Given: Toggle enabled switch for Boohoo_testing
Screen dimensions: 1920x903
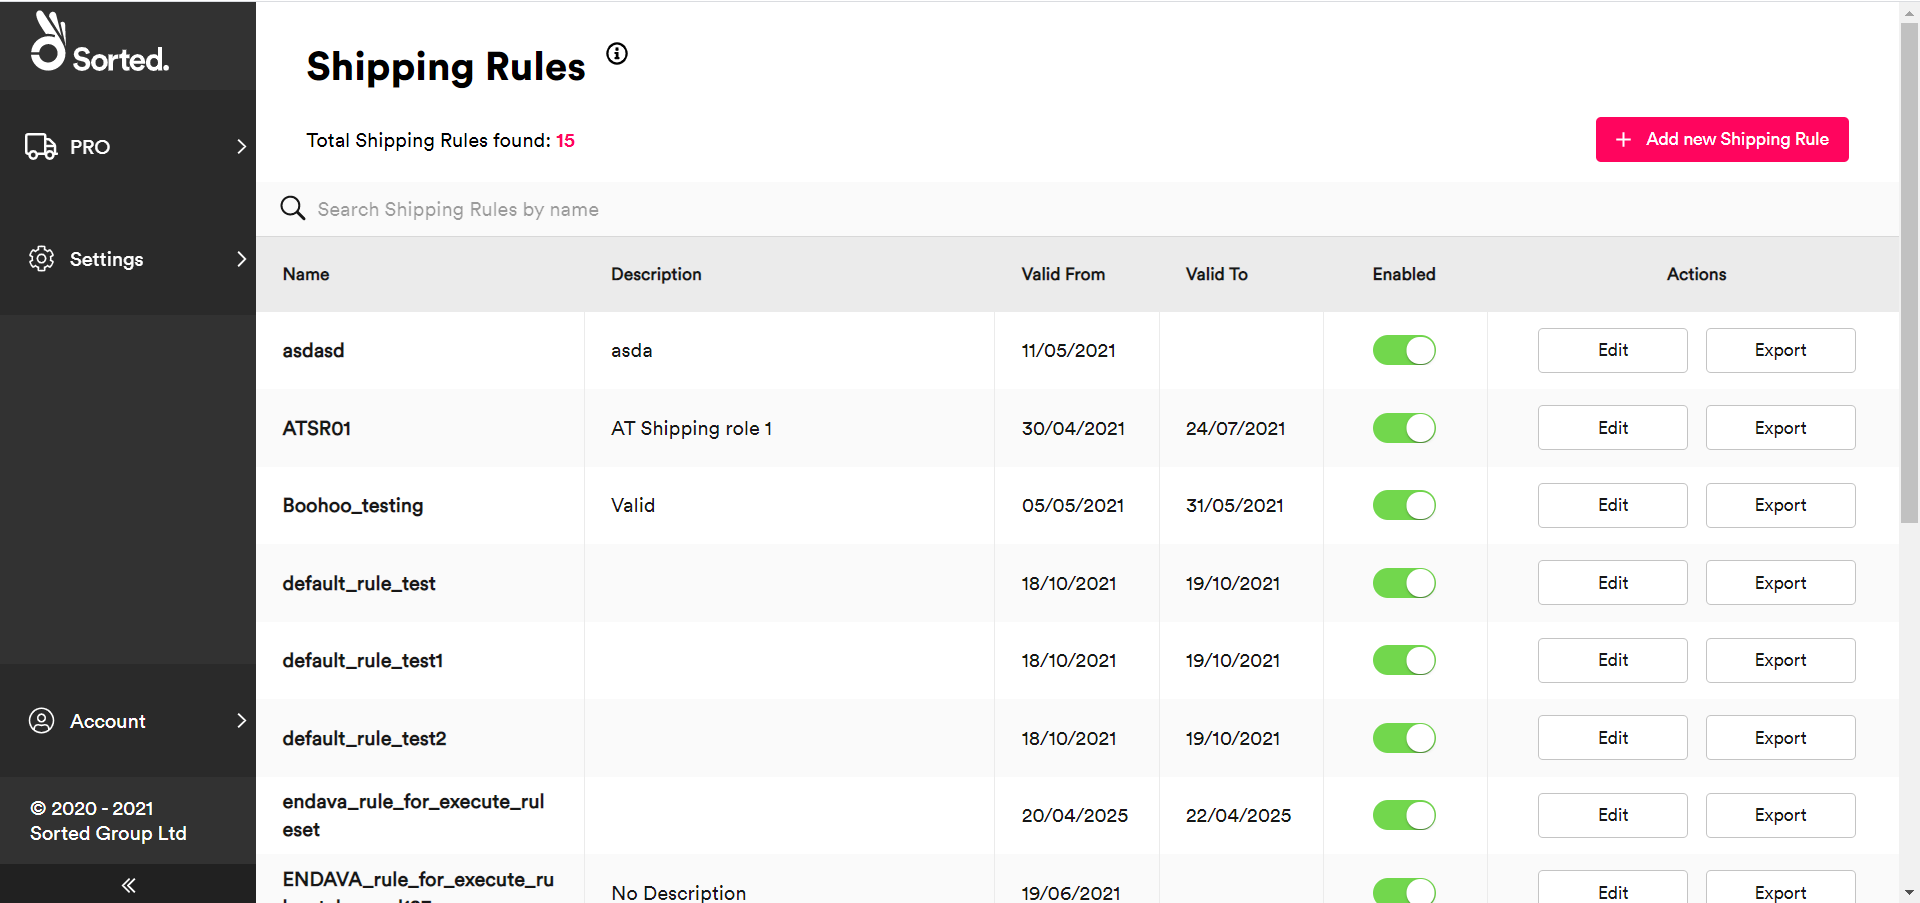Looking at the screenshot, I should coord(1404,505).
